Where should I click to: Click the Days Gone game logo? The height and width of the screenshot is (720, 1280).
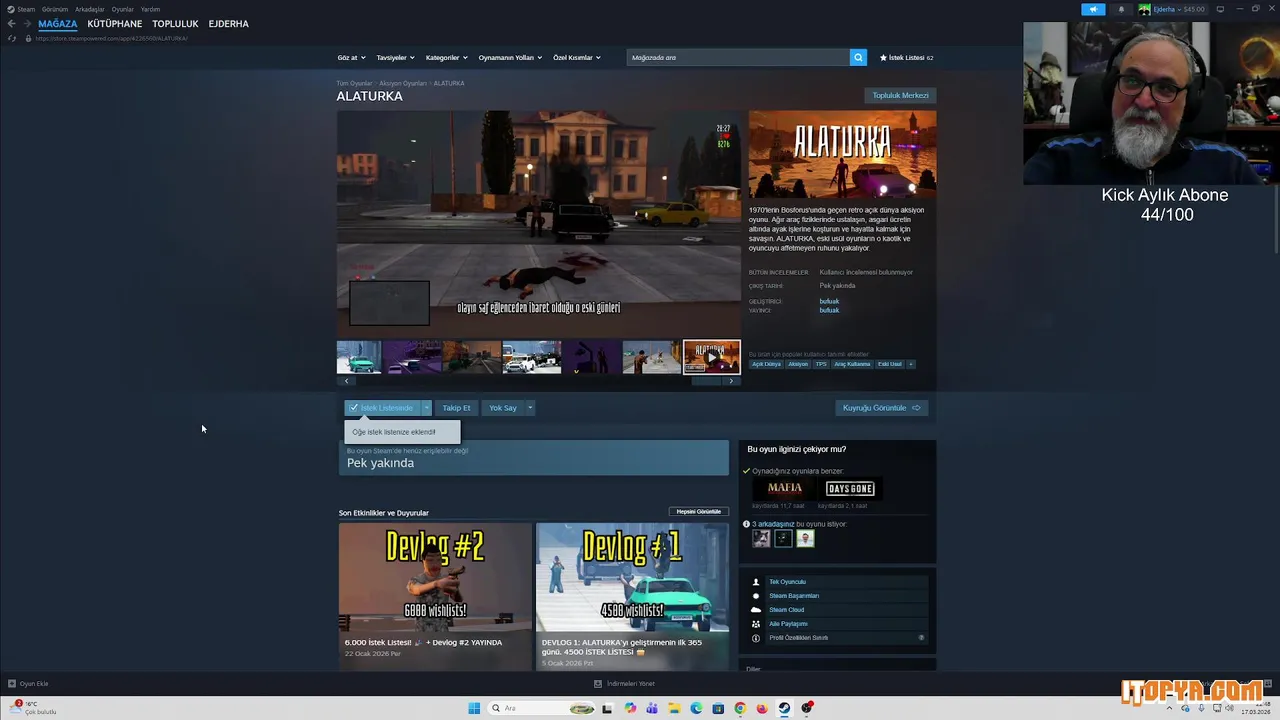click(850, 488)
